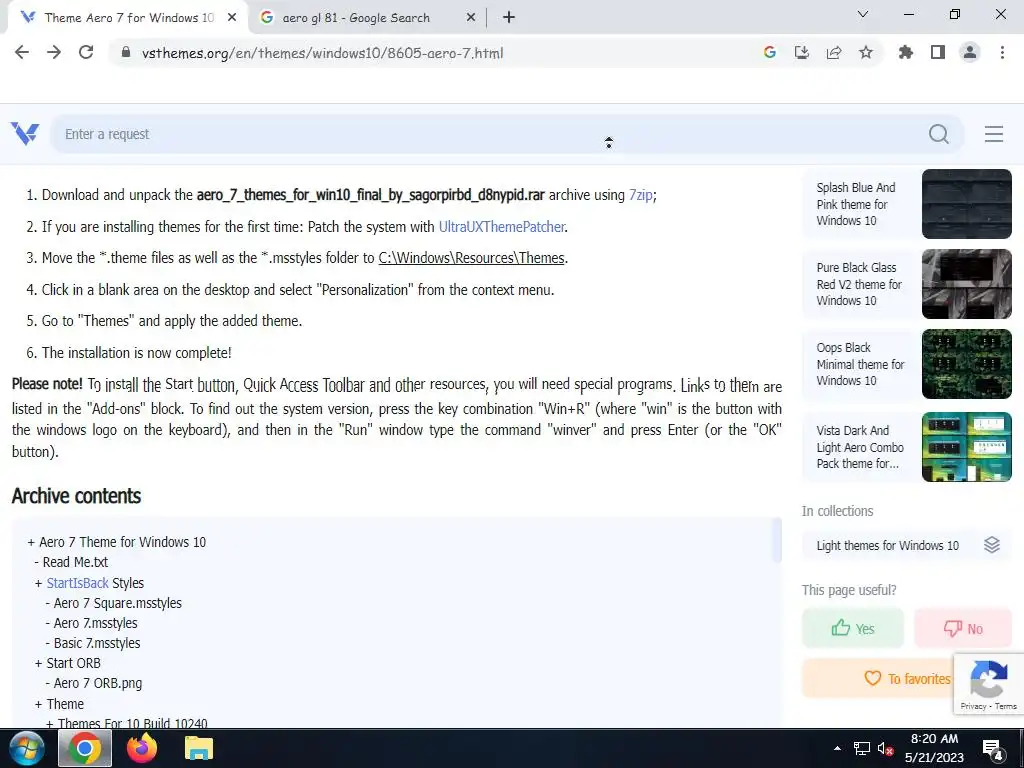Open Vista Dark And Light Aero Combo thumbnail
This screenshot has height=768, width=1024.
967,447
